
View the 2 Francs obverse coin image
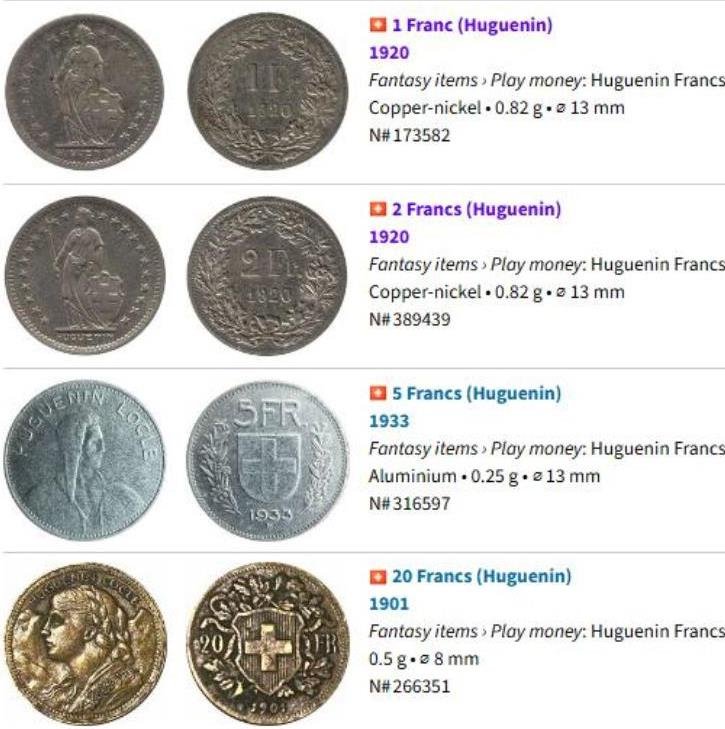click(x=85, y=275)
